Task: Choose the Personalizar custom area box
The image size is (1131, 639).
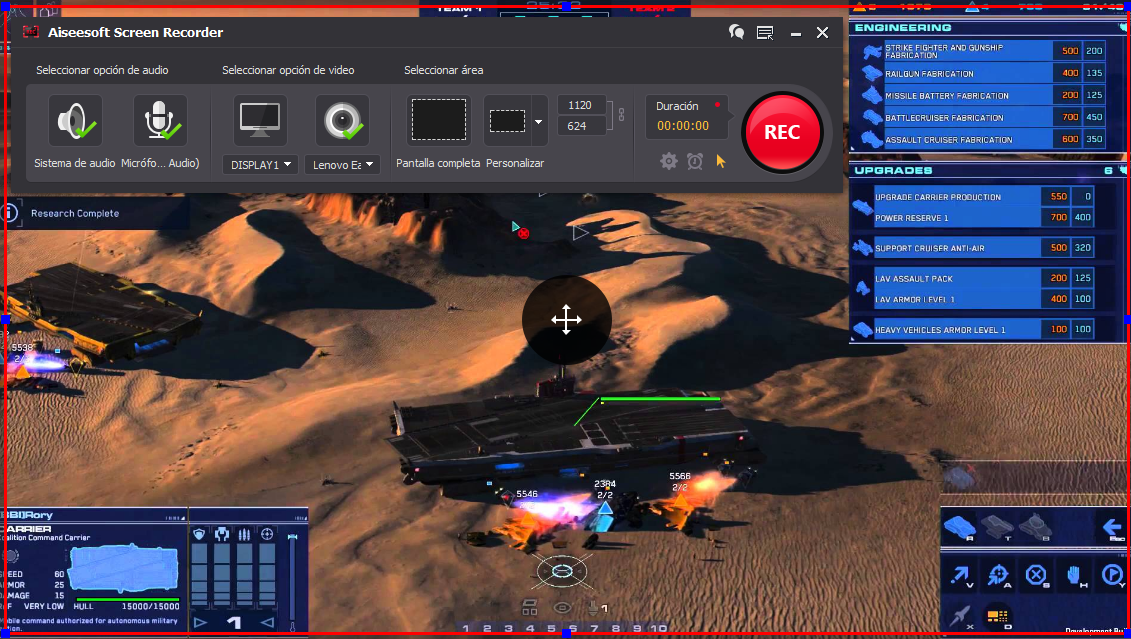Action: [x=507, y=121]
